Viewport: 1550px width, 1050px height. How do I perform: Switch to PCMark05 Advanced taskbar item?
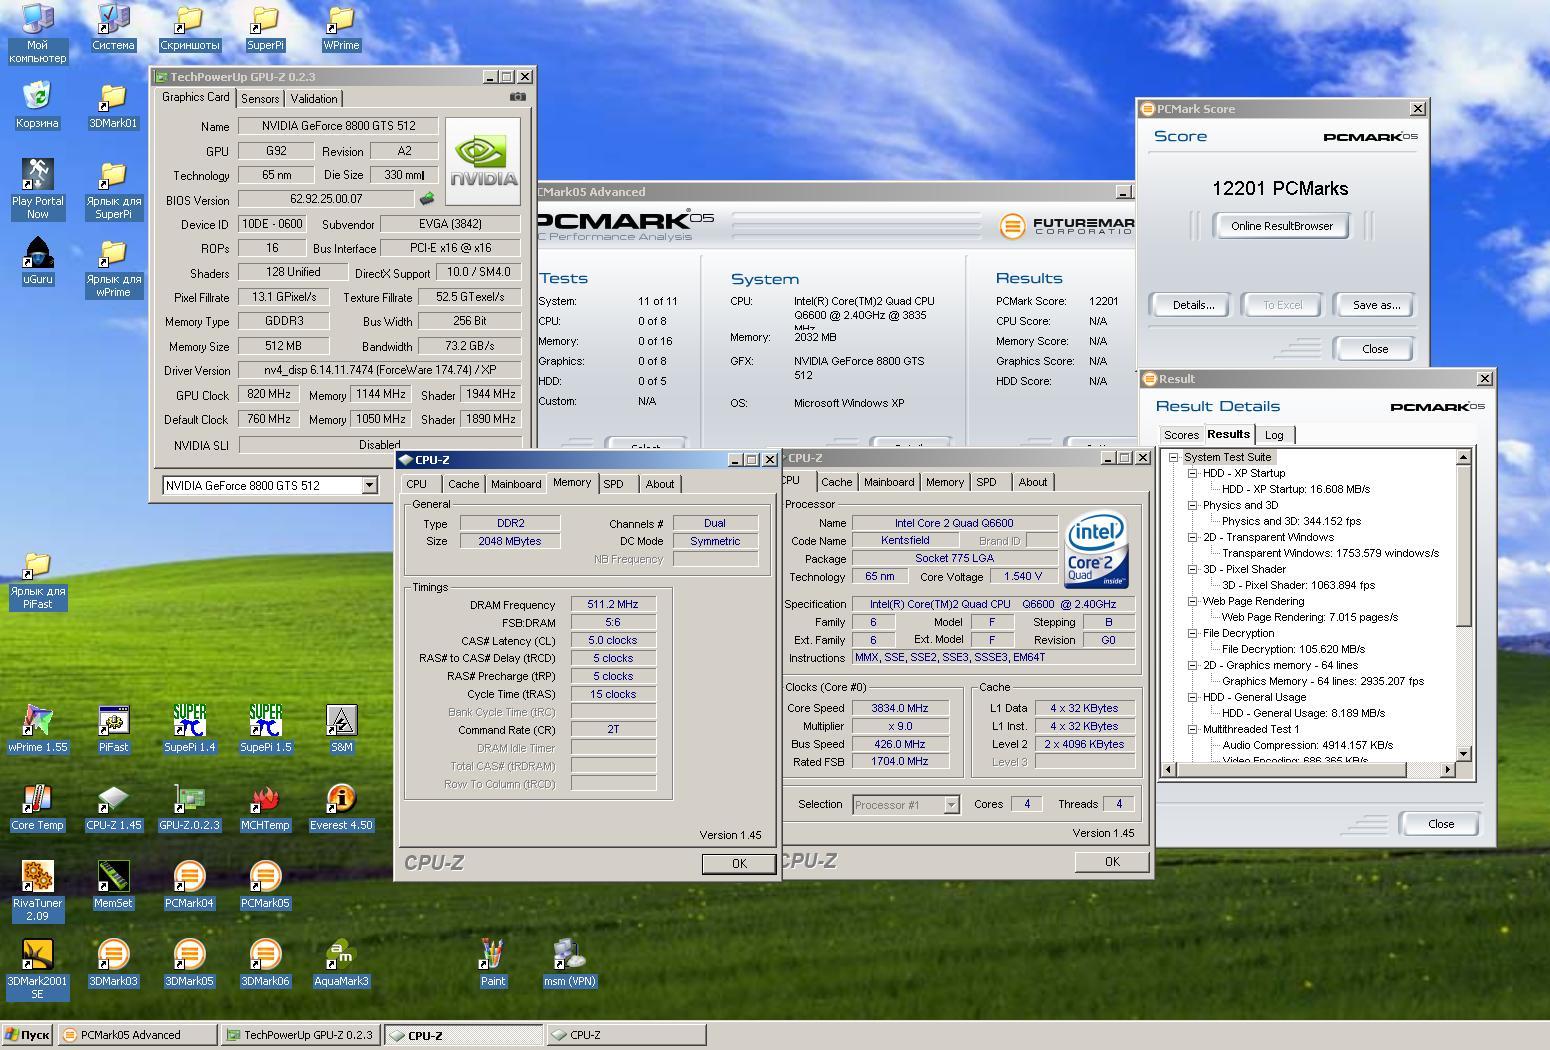coord(137,1035)
